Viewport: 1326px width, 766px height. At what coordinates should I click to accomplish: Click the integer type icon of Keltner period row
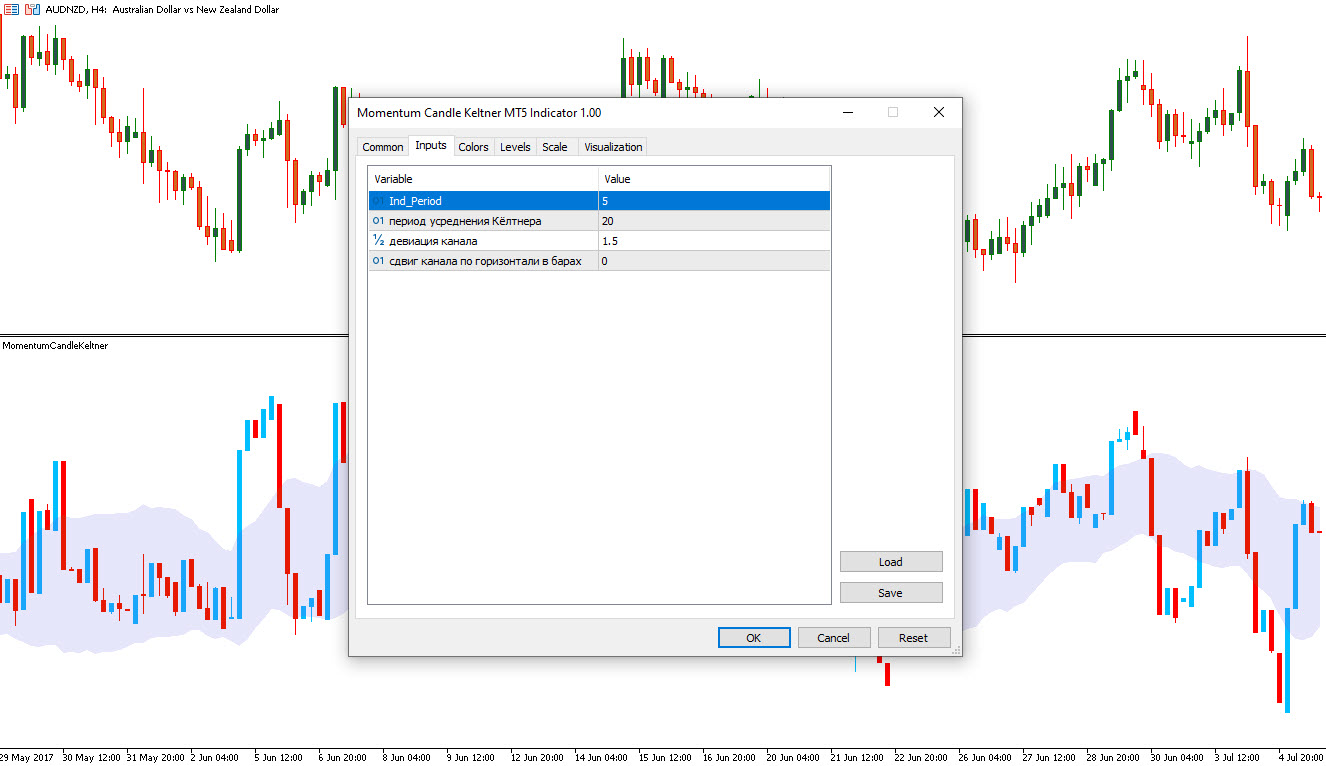(x=378, y=221)
